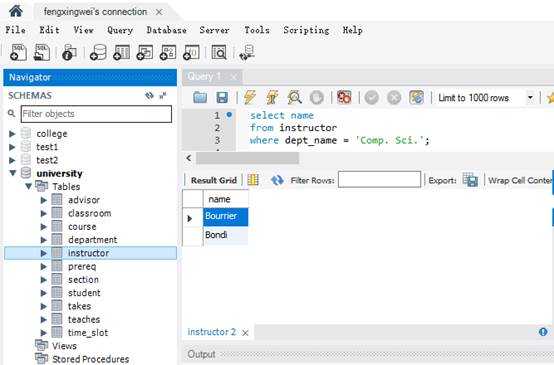This screenshot has width=554, height=365.
Task: Commit transaction check icon
Action: 372,97
